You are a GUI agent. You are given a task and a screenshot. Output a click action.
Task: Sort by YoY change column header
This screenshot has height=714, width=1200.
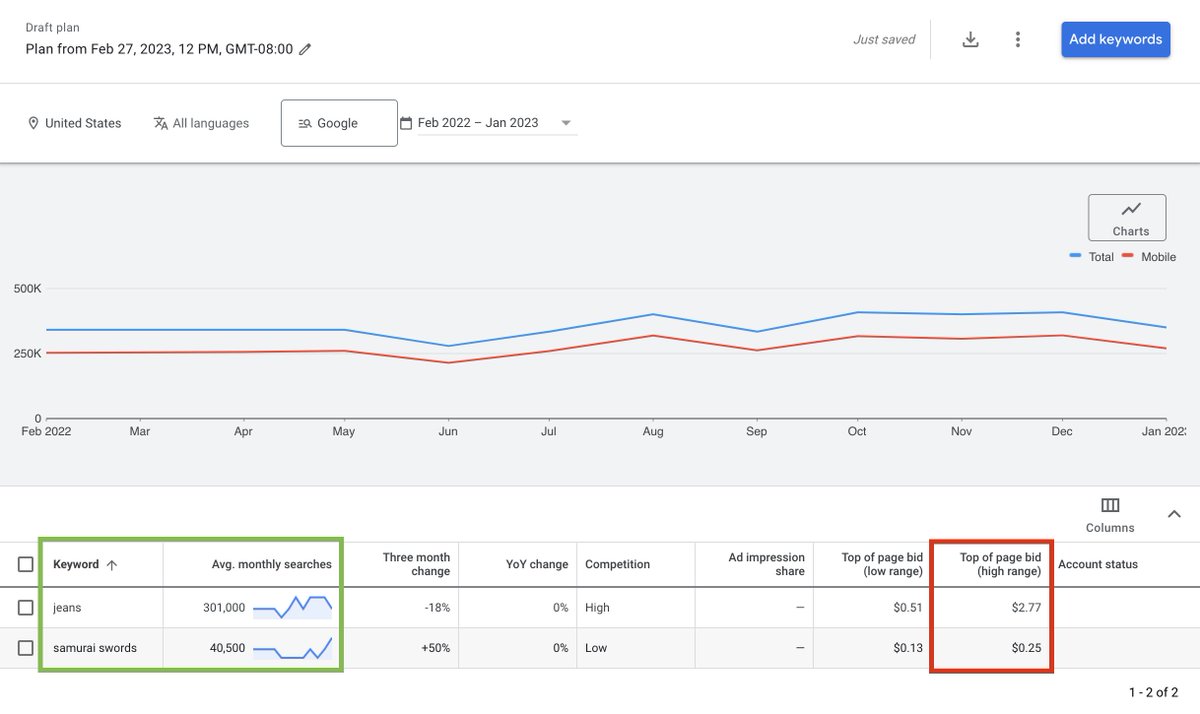(x=537, y=564)
